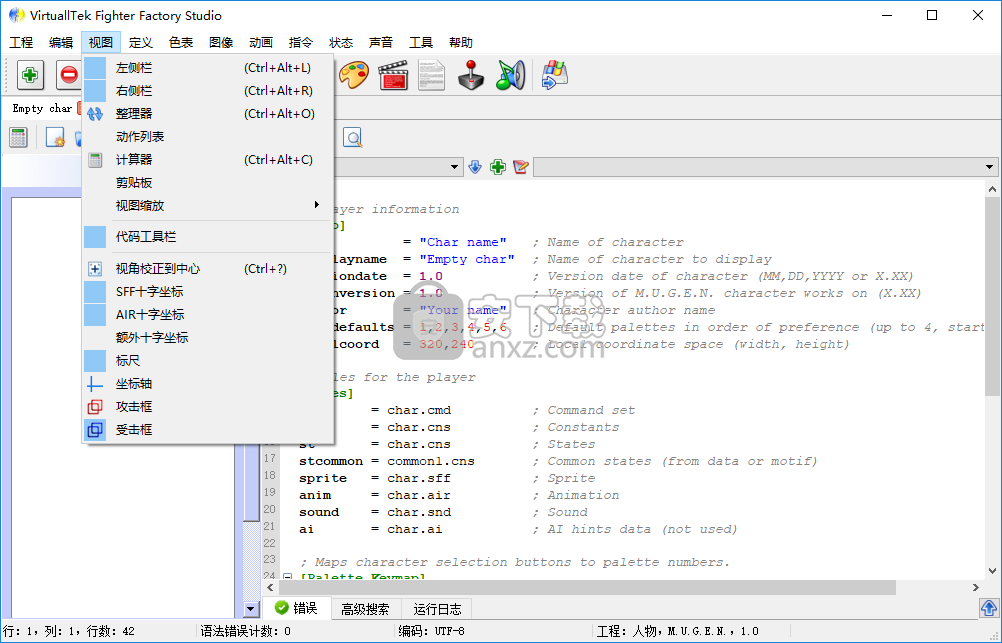Open the wide right combo box dropdown above the code editor
This screenshot has width=1002, height=643.
coord(989,167)
